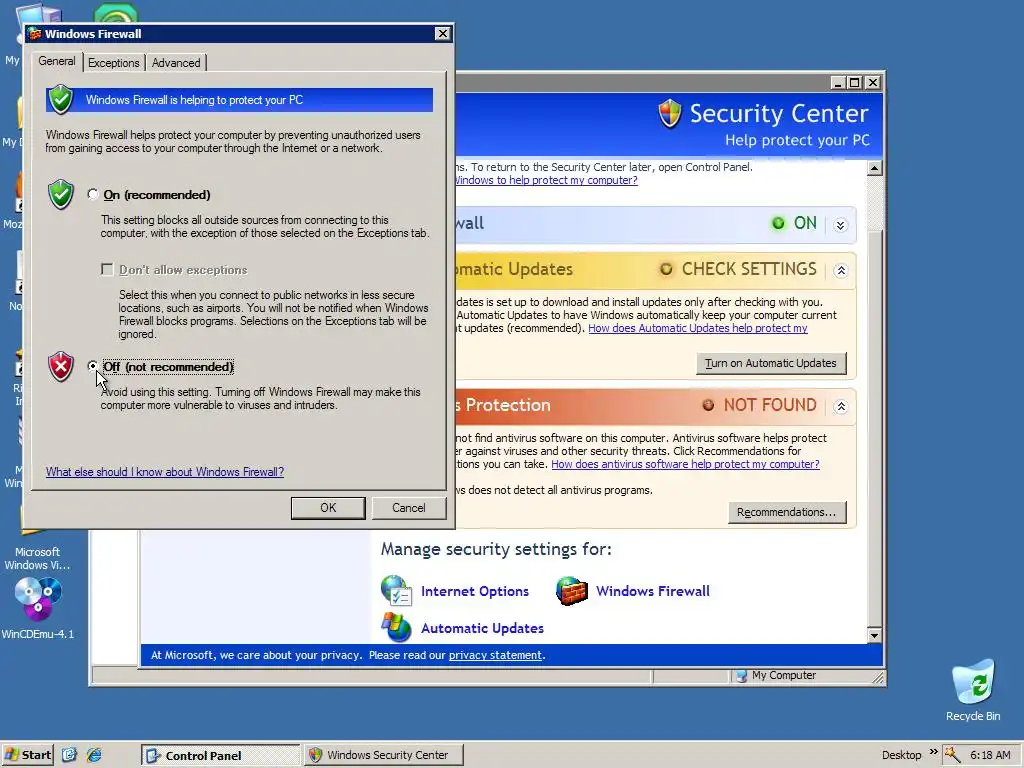Confirm with the OK button

click(x=328, y=508)
